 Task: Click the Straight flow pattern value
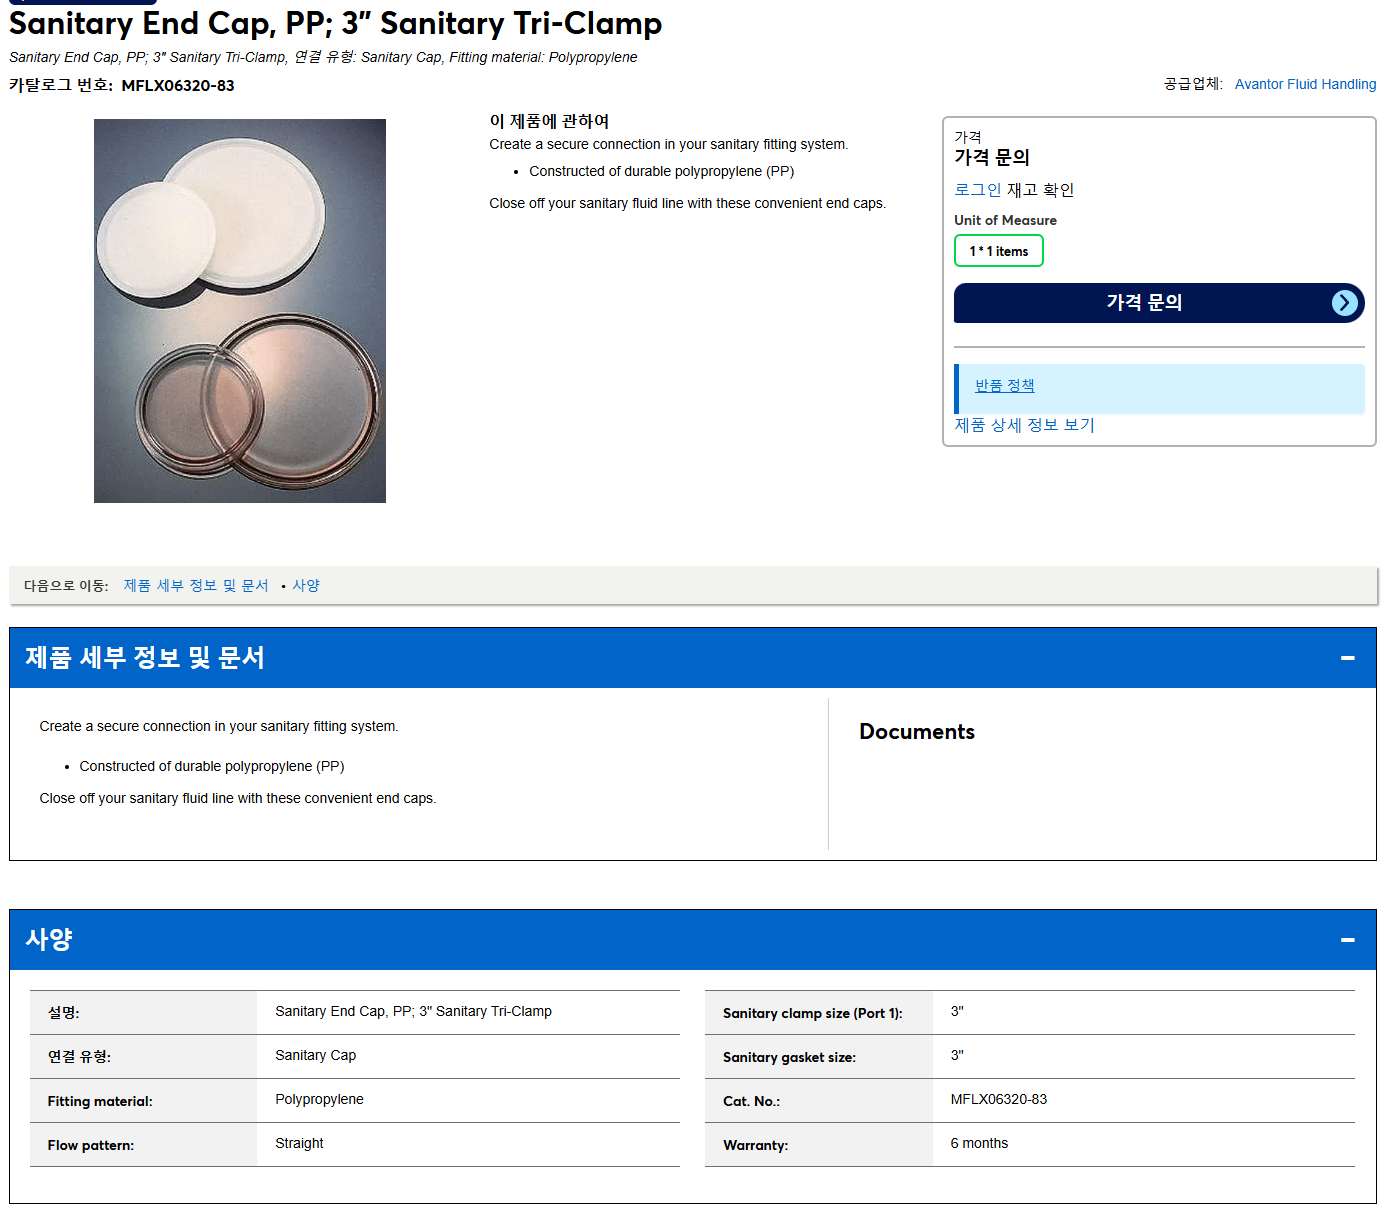pos(299,1144)
